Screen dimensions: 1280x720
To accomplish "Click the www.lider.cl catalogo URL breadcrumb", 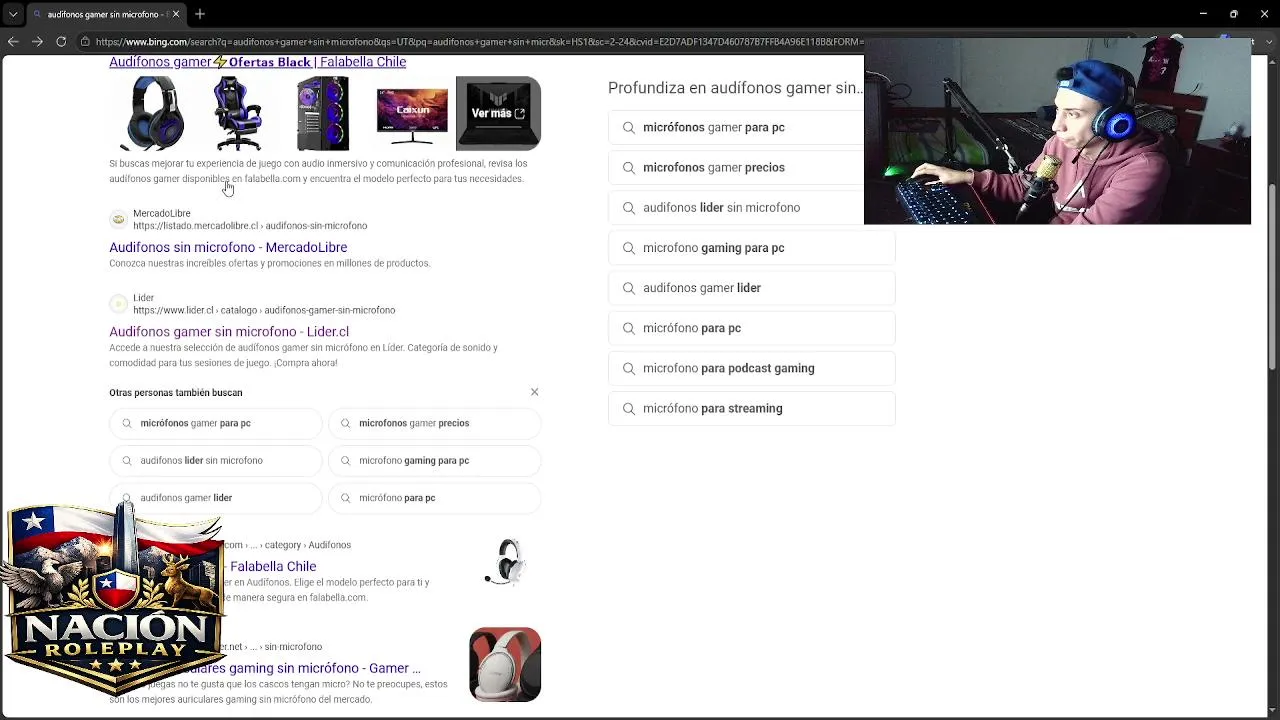I will coord(264,310).
